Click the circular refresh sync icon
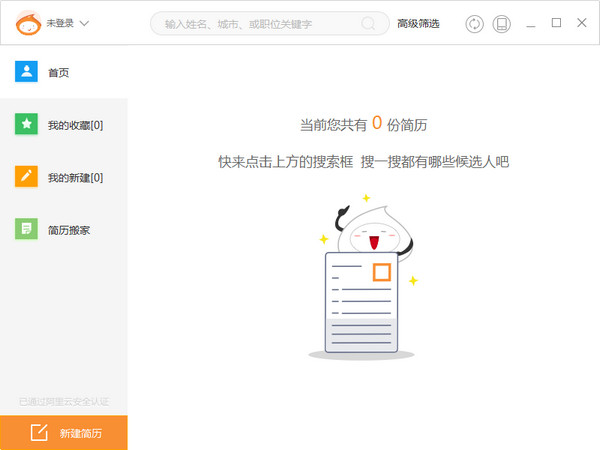The image size is (600, 450). [x=474, y=24]
